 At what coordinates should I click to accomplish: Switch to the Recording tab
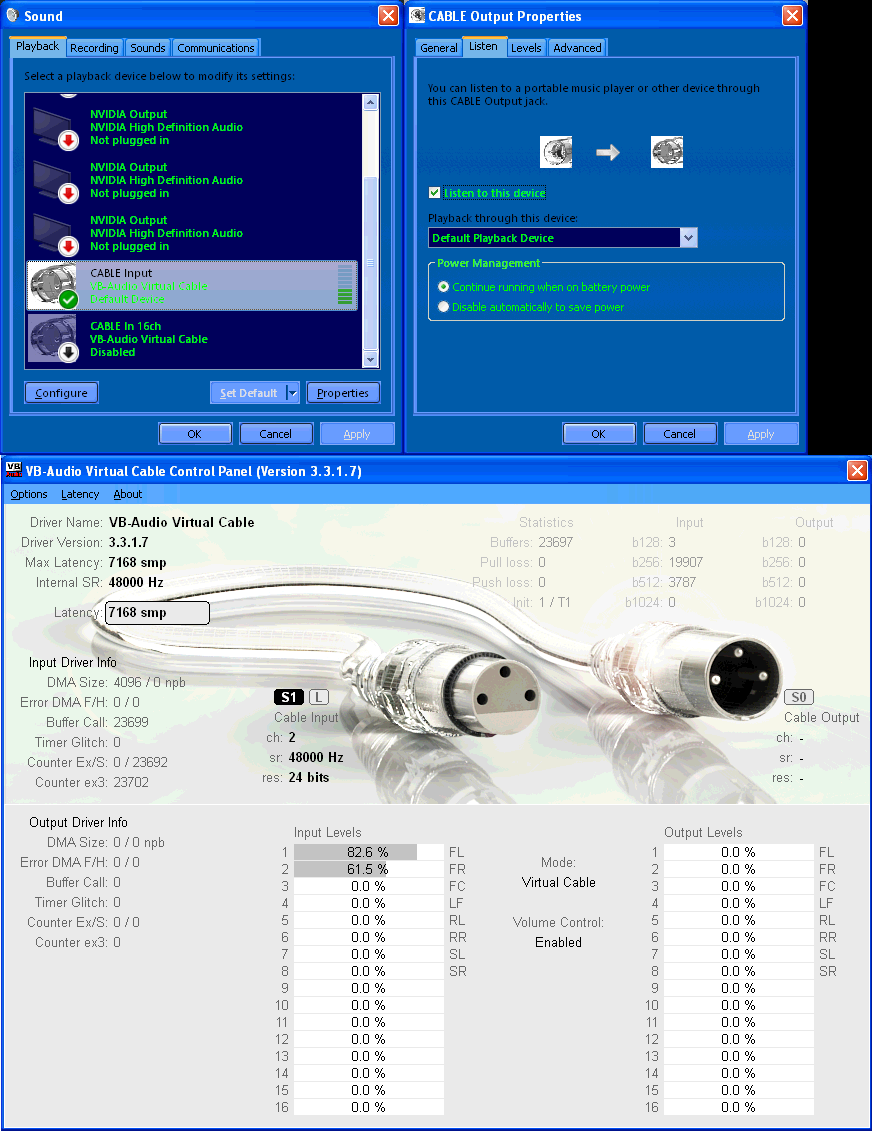pos(95,48)
